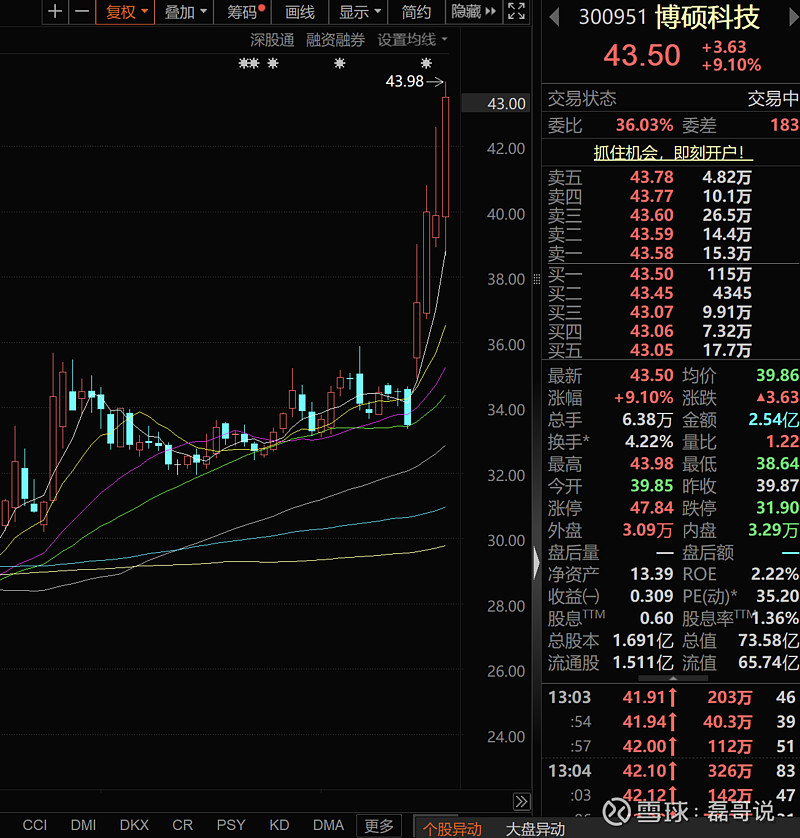Select the DMI indicator tab

click(83, 825)
